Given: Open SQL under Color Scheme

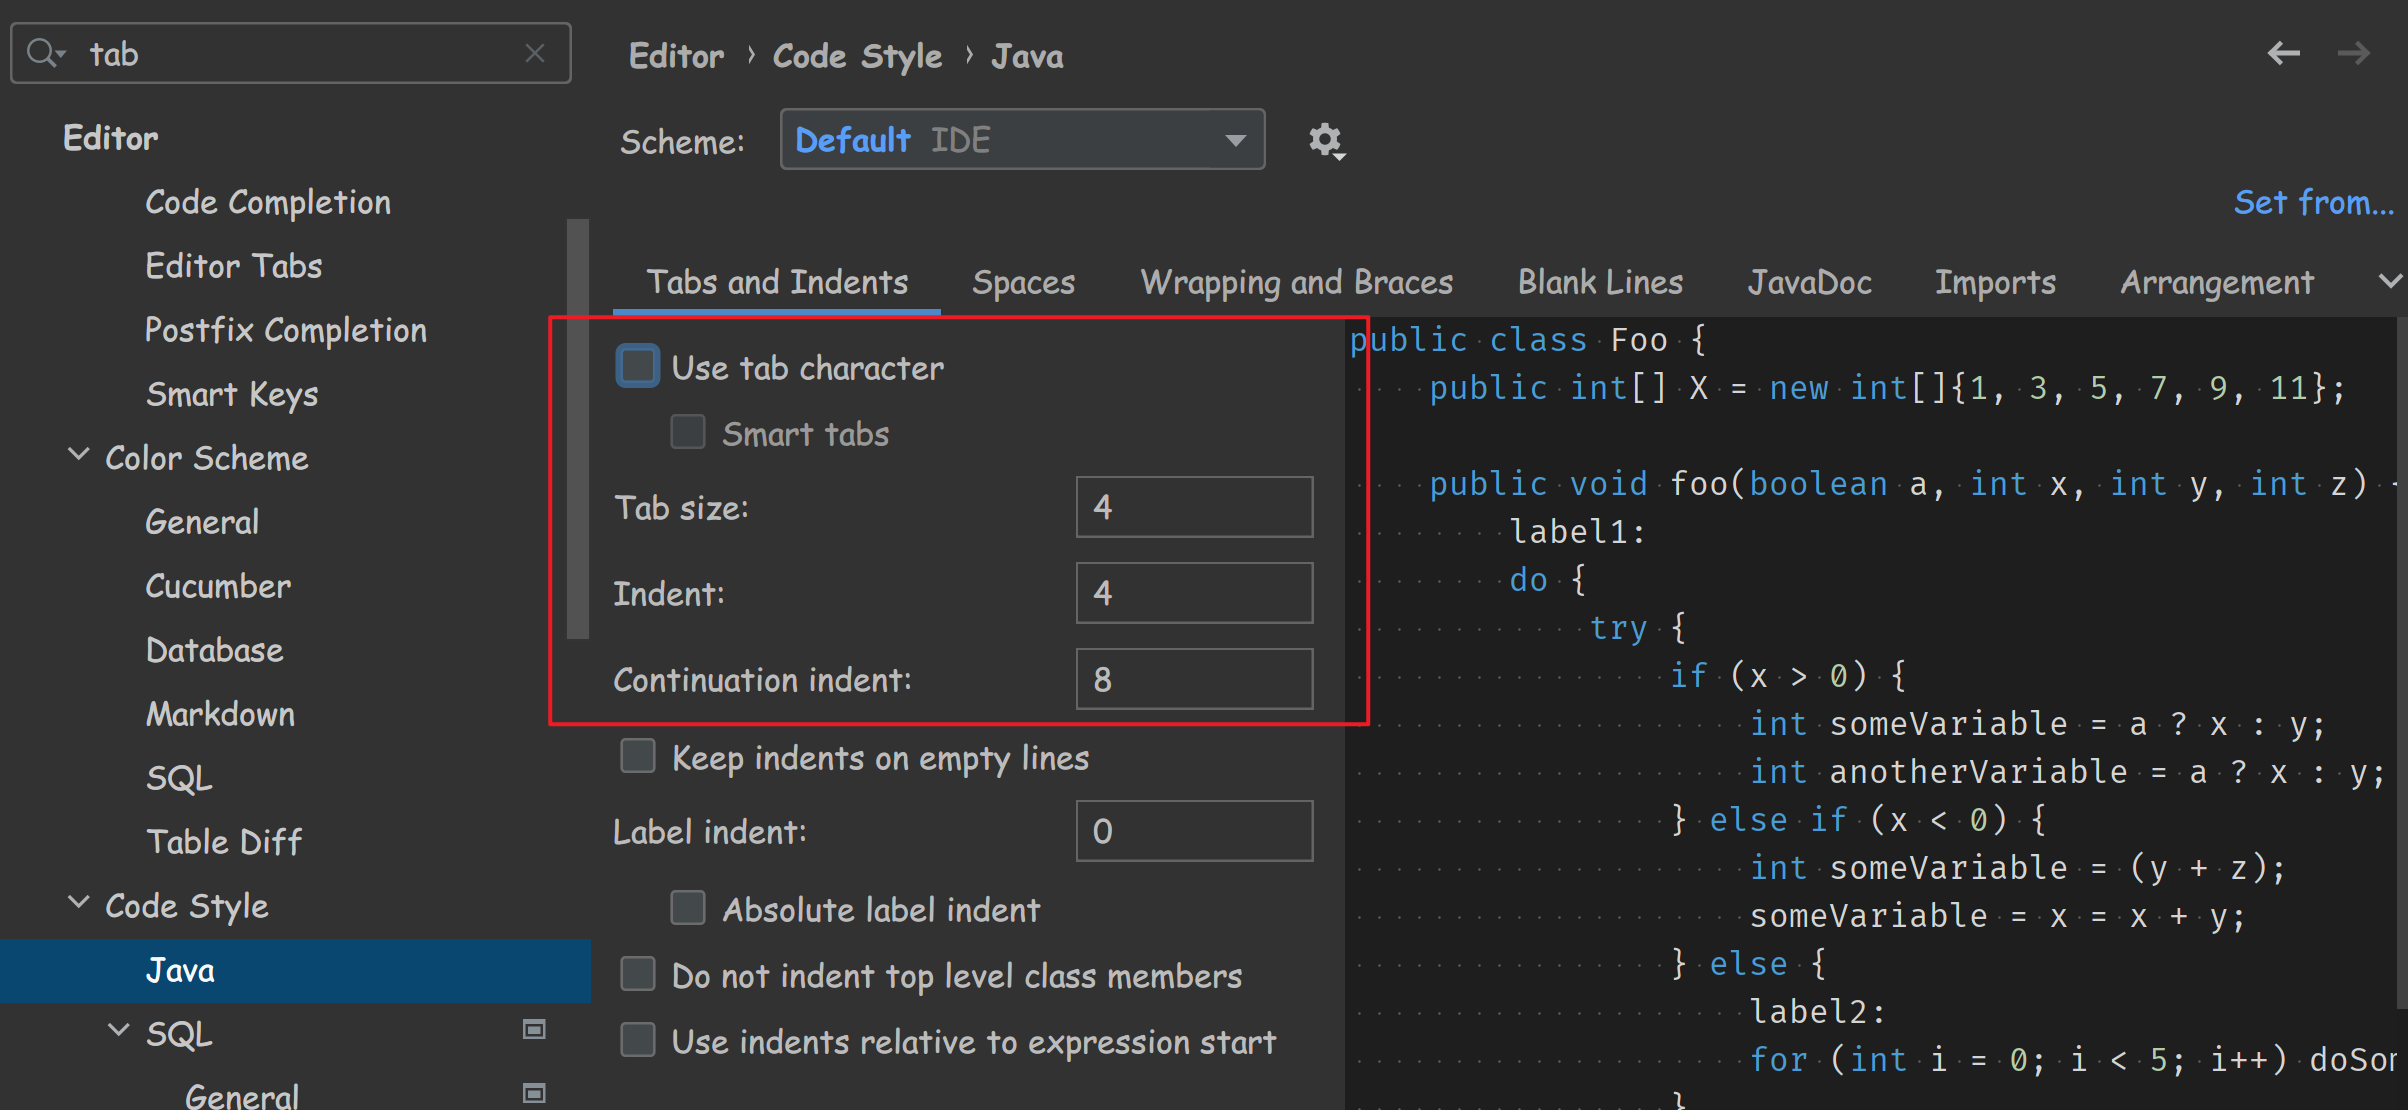Looking at the screenshot, I should [179, 778].
